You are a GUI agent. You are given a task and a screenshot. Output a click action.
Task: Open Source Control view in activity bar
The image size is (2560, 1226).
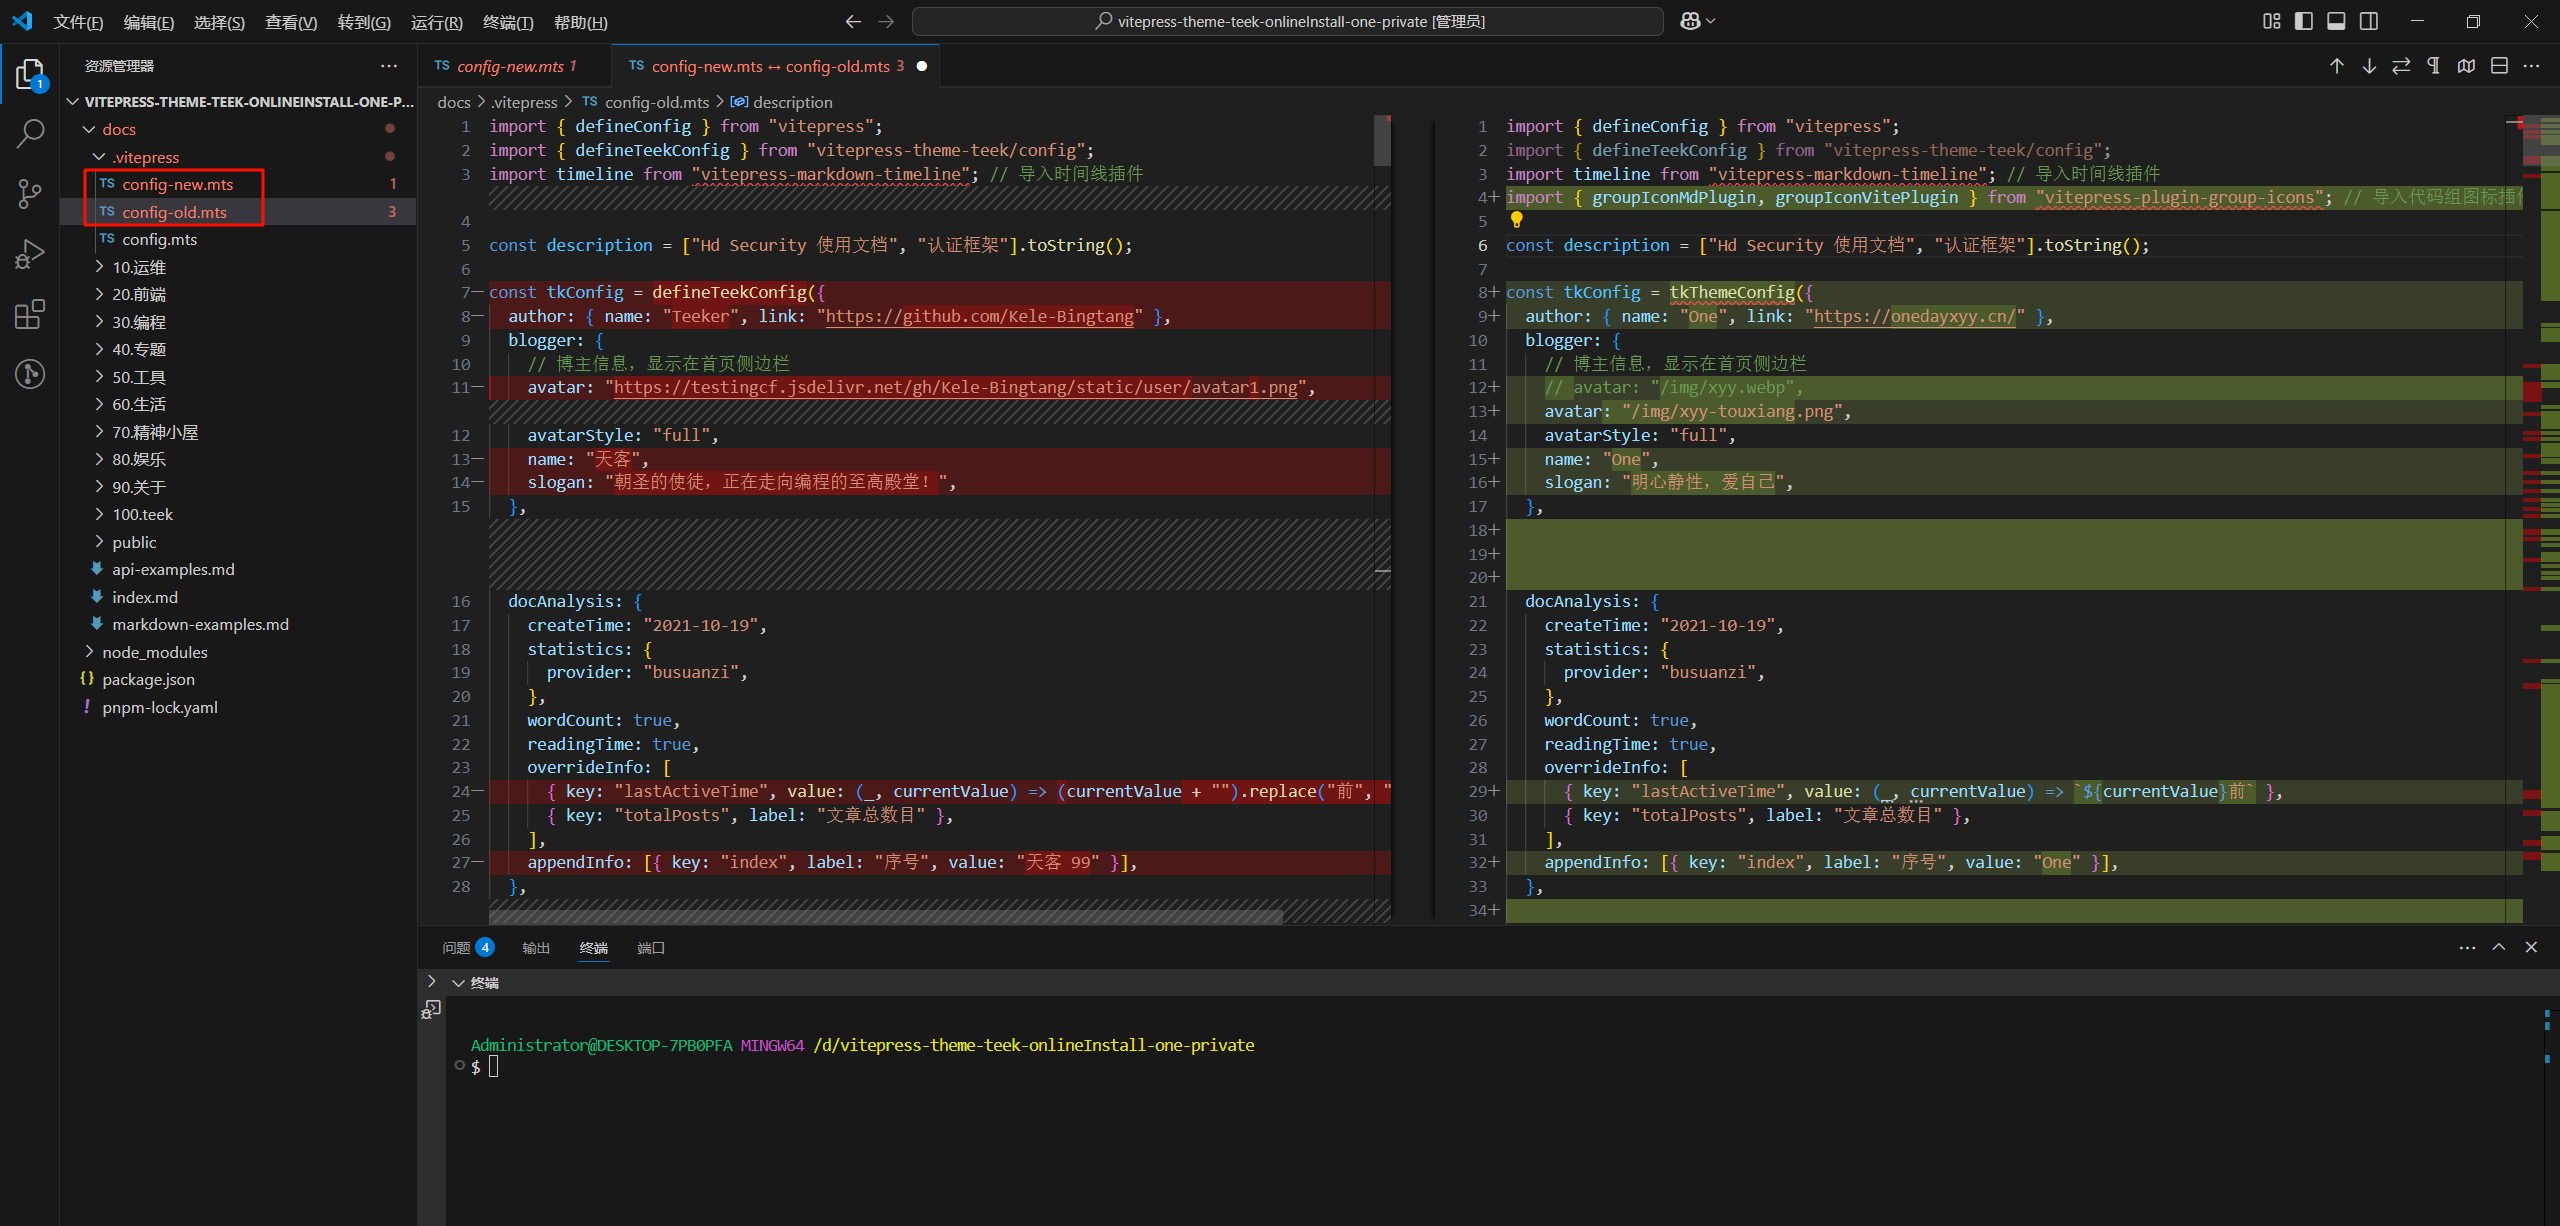click(x=30, y=193)
